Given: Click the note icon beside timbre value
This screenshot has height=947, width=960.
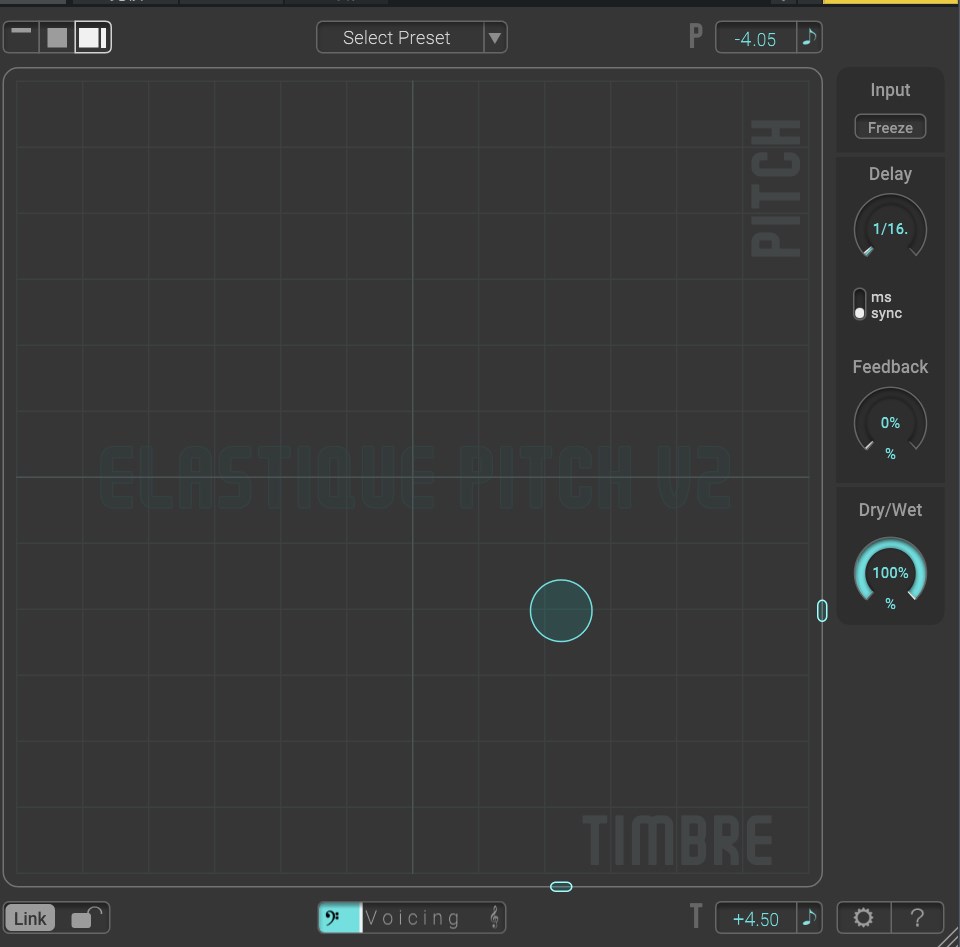Looking at the screenshot, I should [x=809, y=917].
